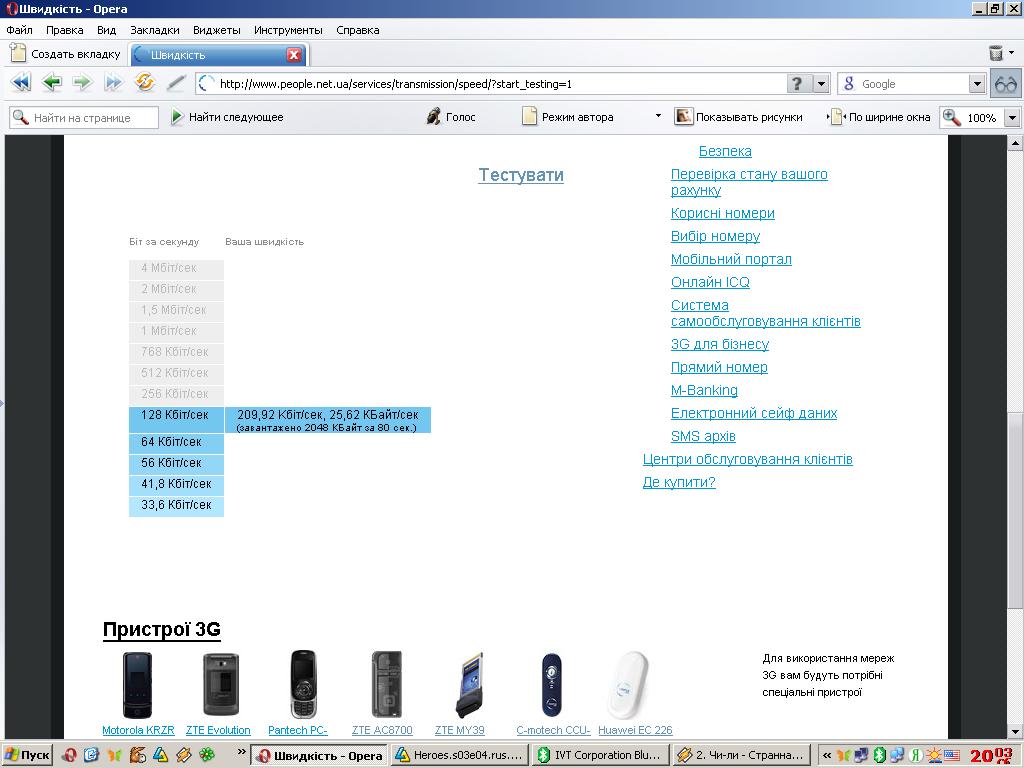Image resolution: width=1024 pixels, height=768 pixels.
Task: Activate the Голос voice button
Action: pyautogui.click(x=451, y=117)
